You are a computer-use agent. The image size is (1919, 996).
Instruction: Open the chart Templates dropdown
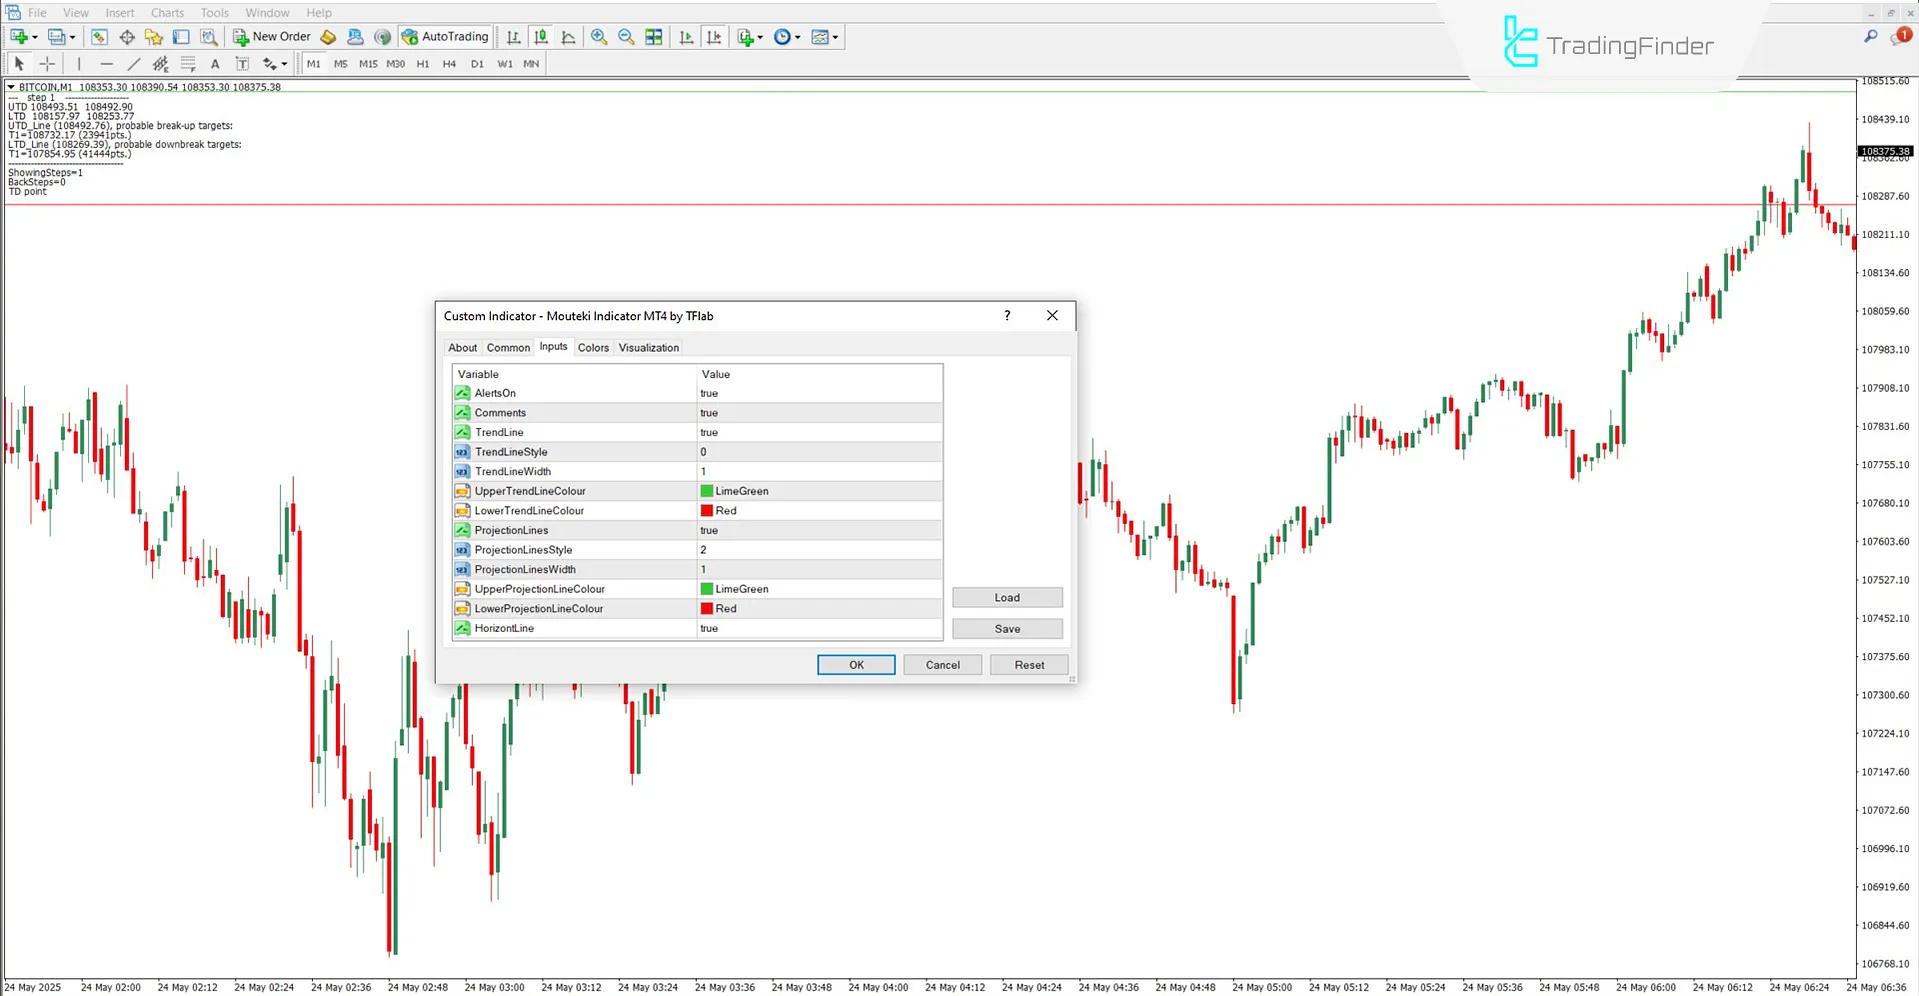(x=824, y=37)
